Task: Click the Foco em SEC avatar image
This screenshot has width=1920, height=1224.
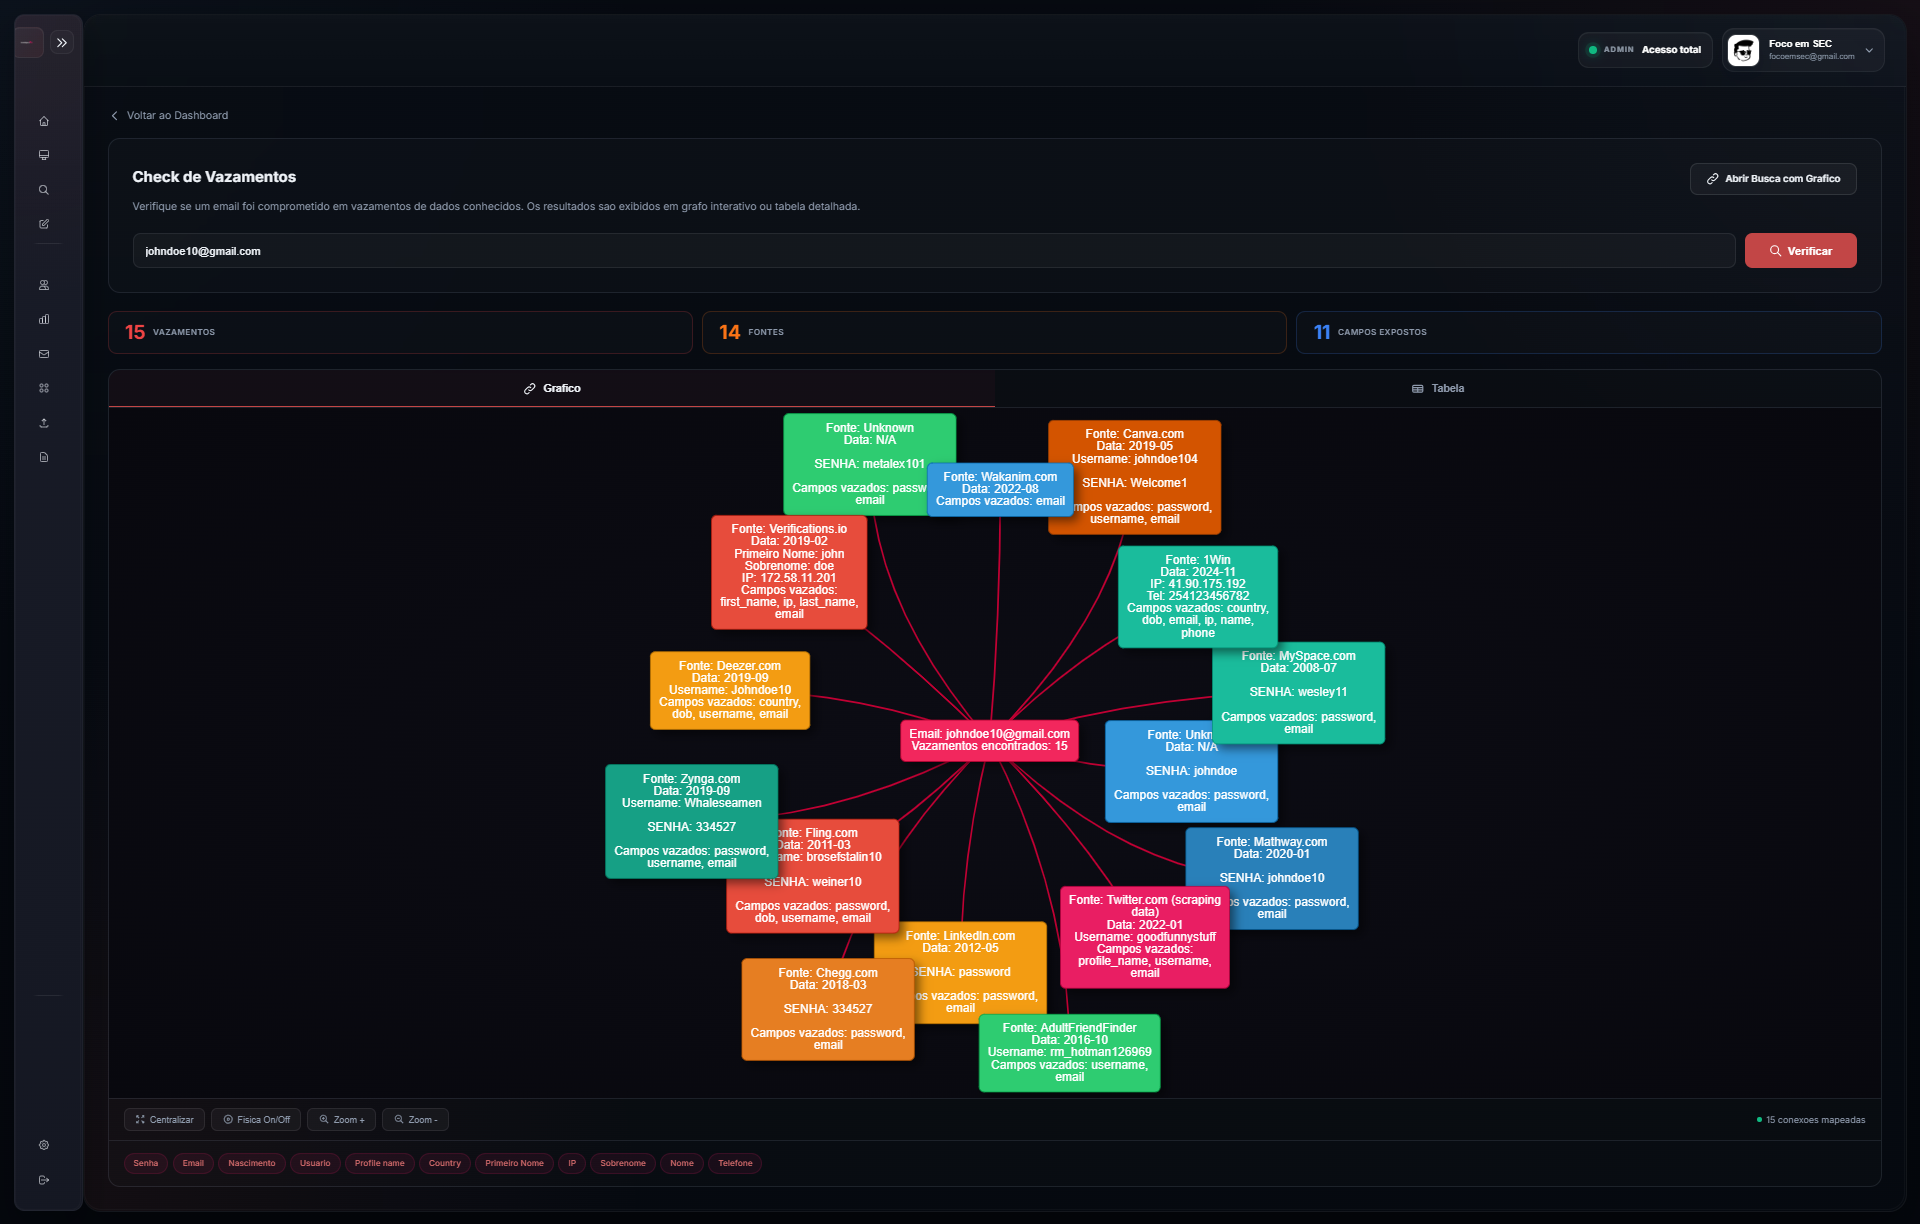Action: point(1744,50)
